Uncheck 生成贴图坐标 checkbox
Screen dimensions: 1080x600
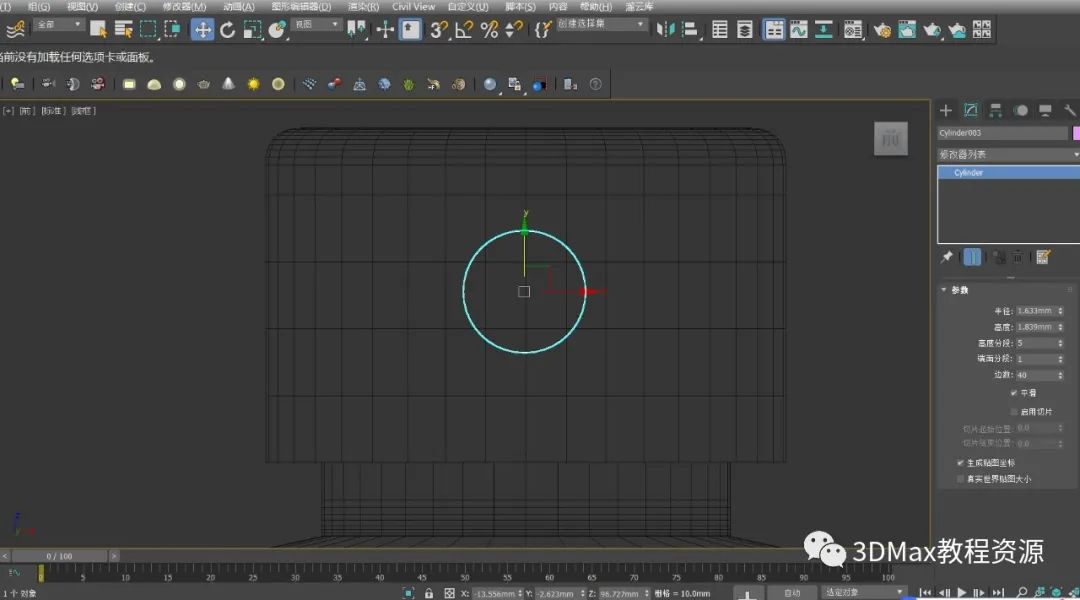(961, 463)
